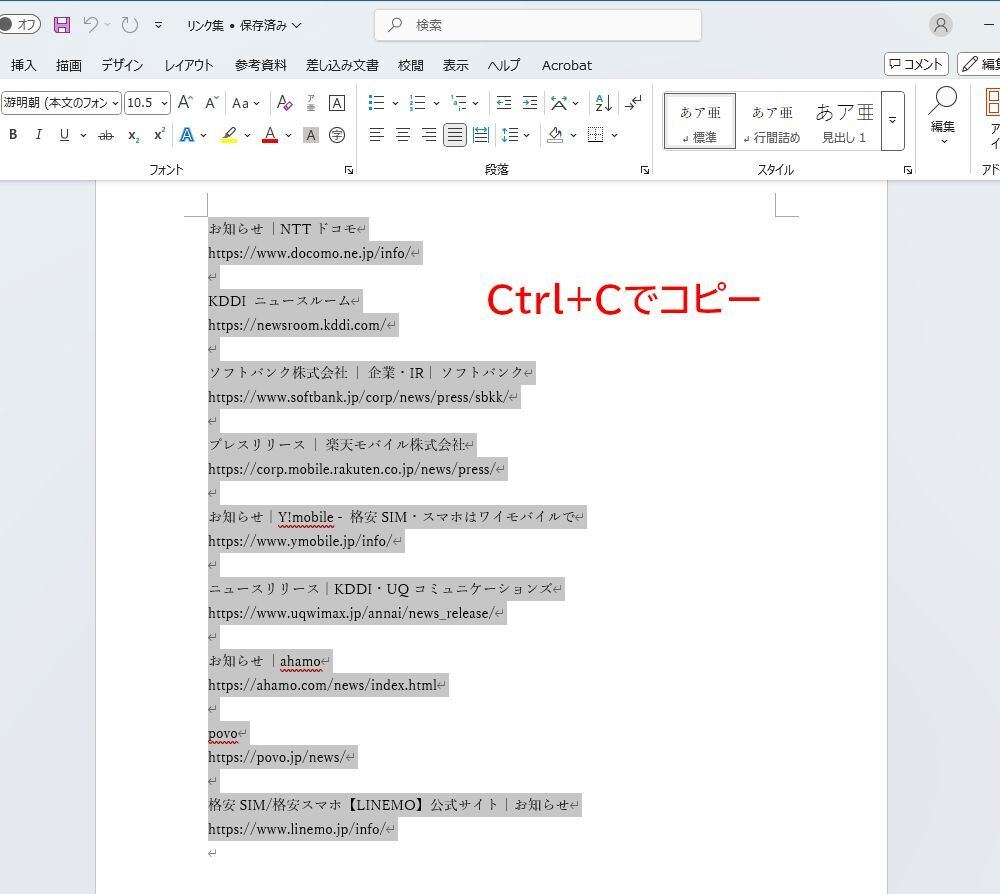Screen dimensions: 1000x894
Task: Toggle Italic formatting
Action: tap(39, 135)
